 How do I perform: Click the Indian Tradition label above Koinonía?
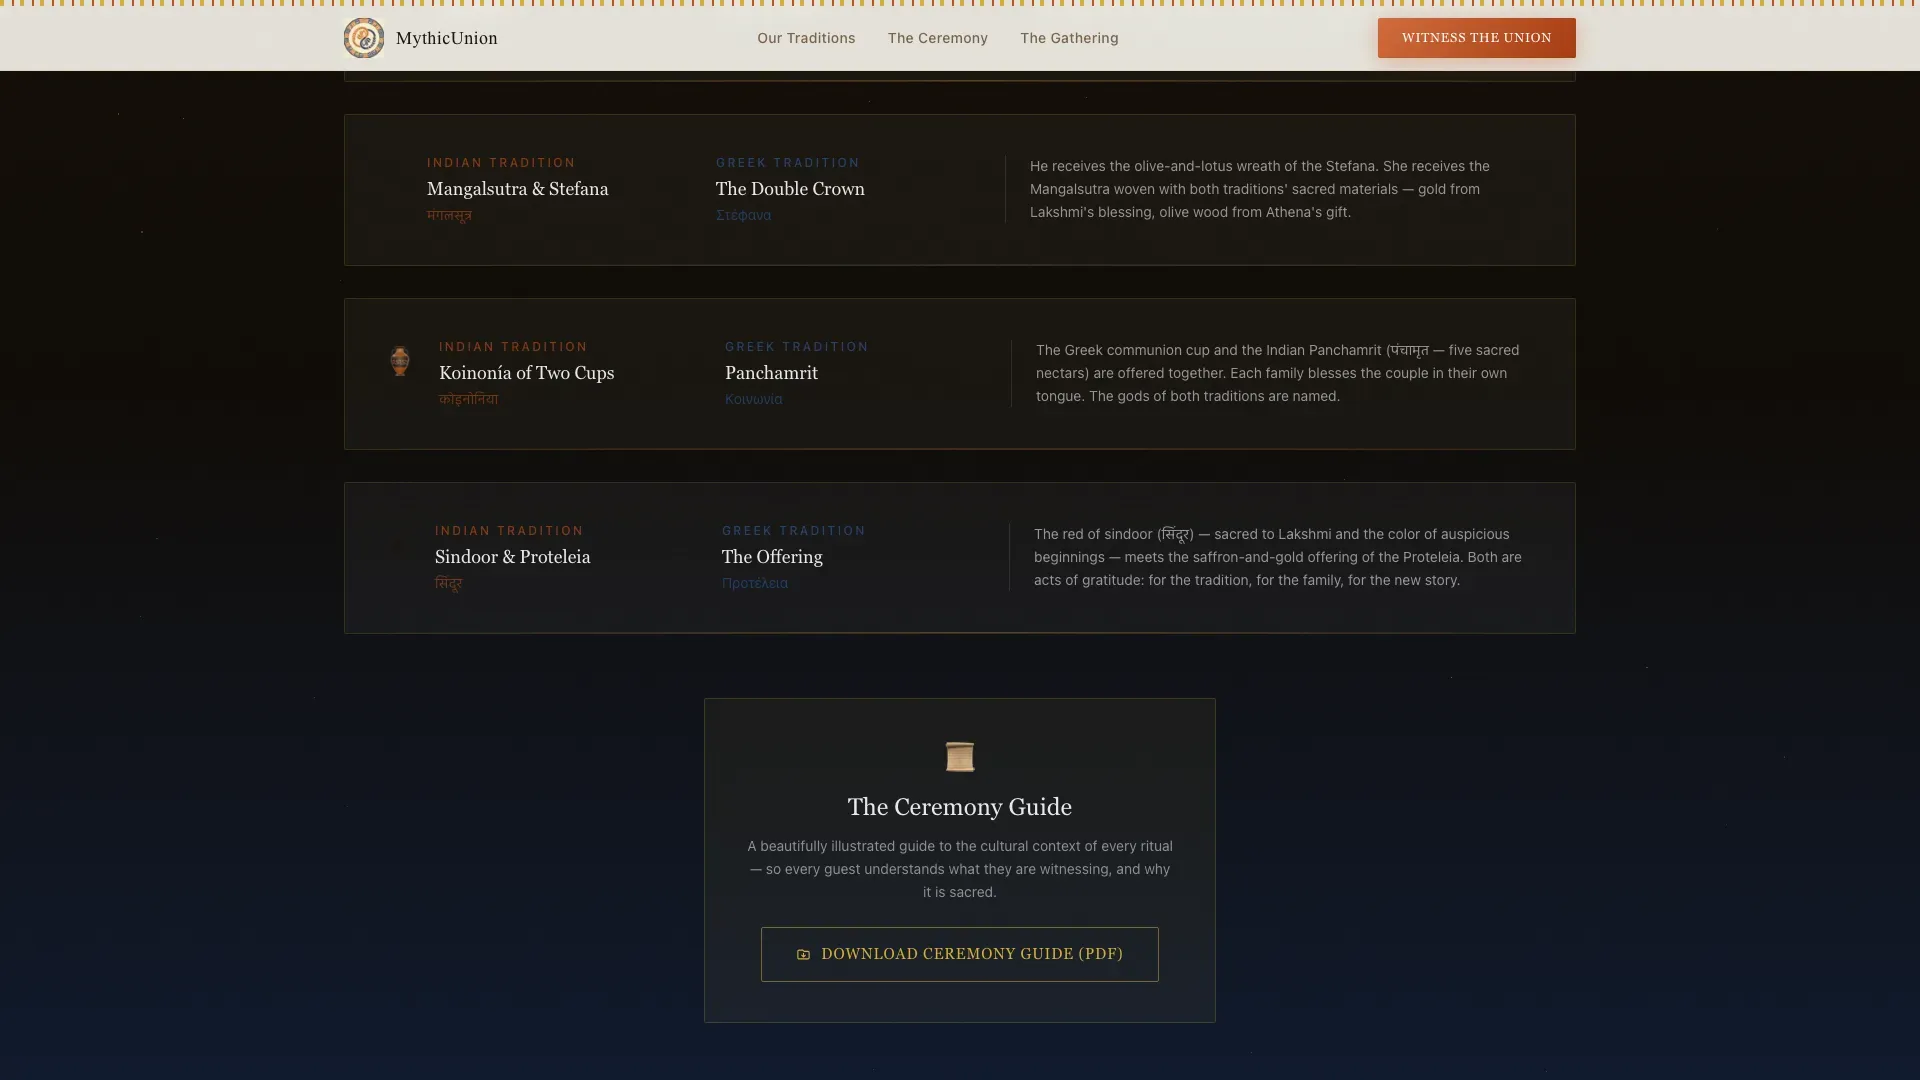pyautogui.click(x=513, y=347)
